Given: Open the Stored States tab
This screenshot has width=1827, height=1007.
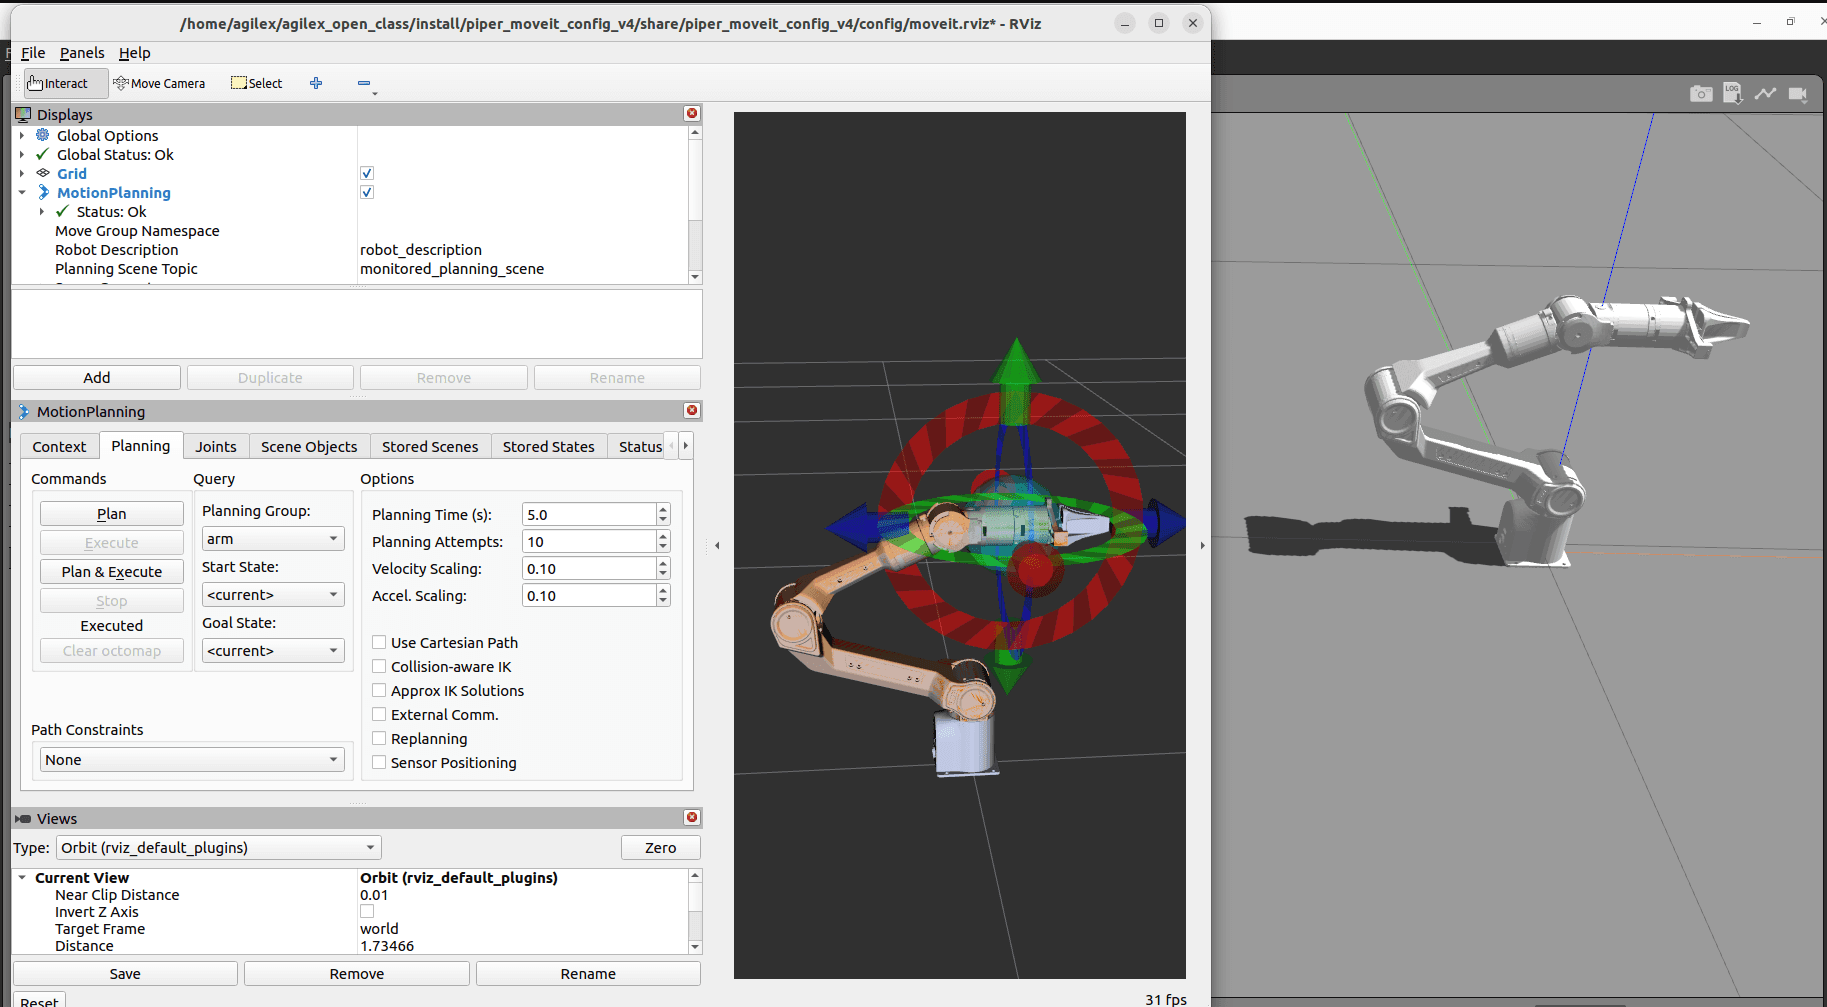Looking at the screenshot, I should (548, 447).
